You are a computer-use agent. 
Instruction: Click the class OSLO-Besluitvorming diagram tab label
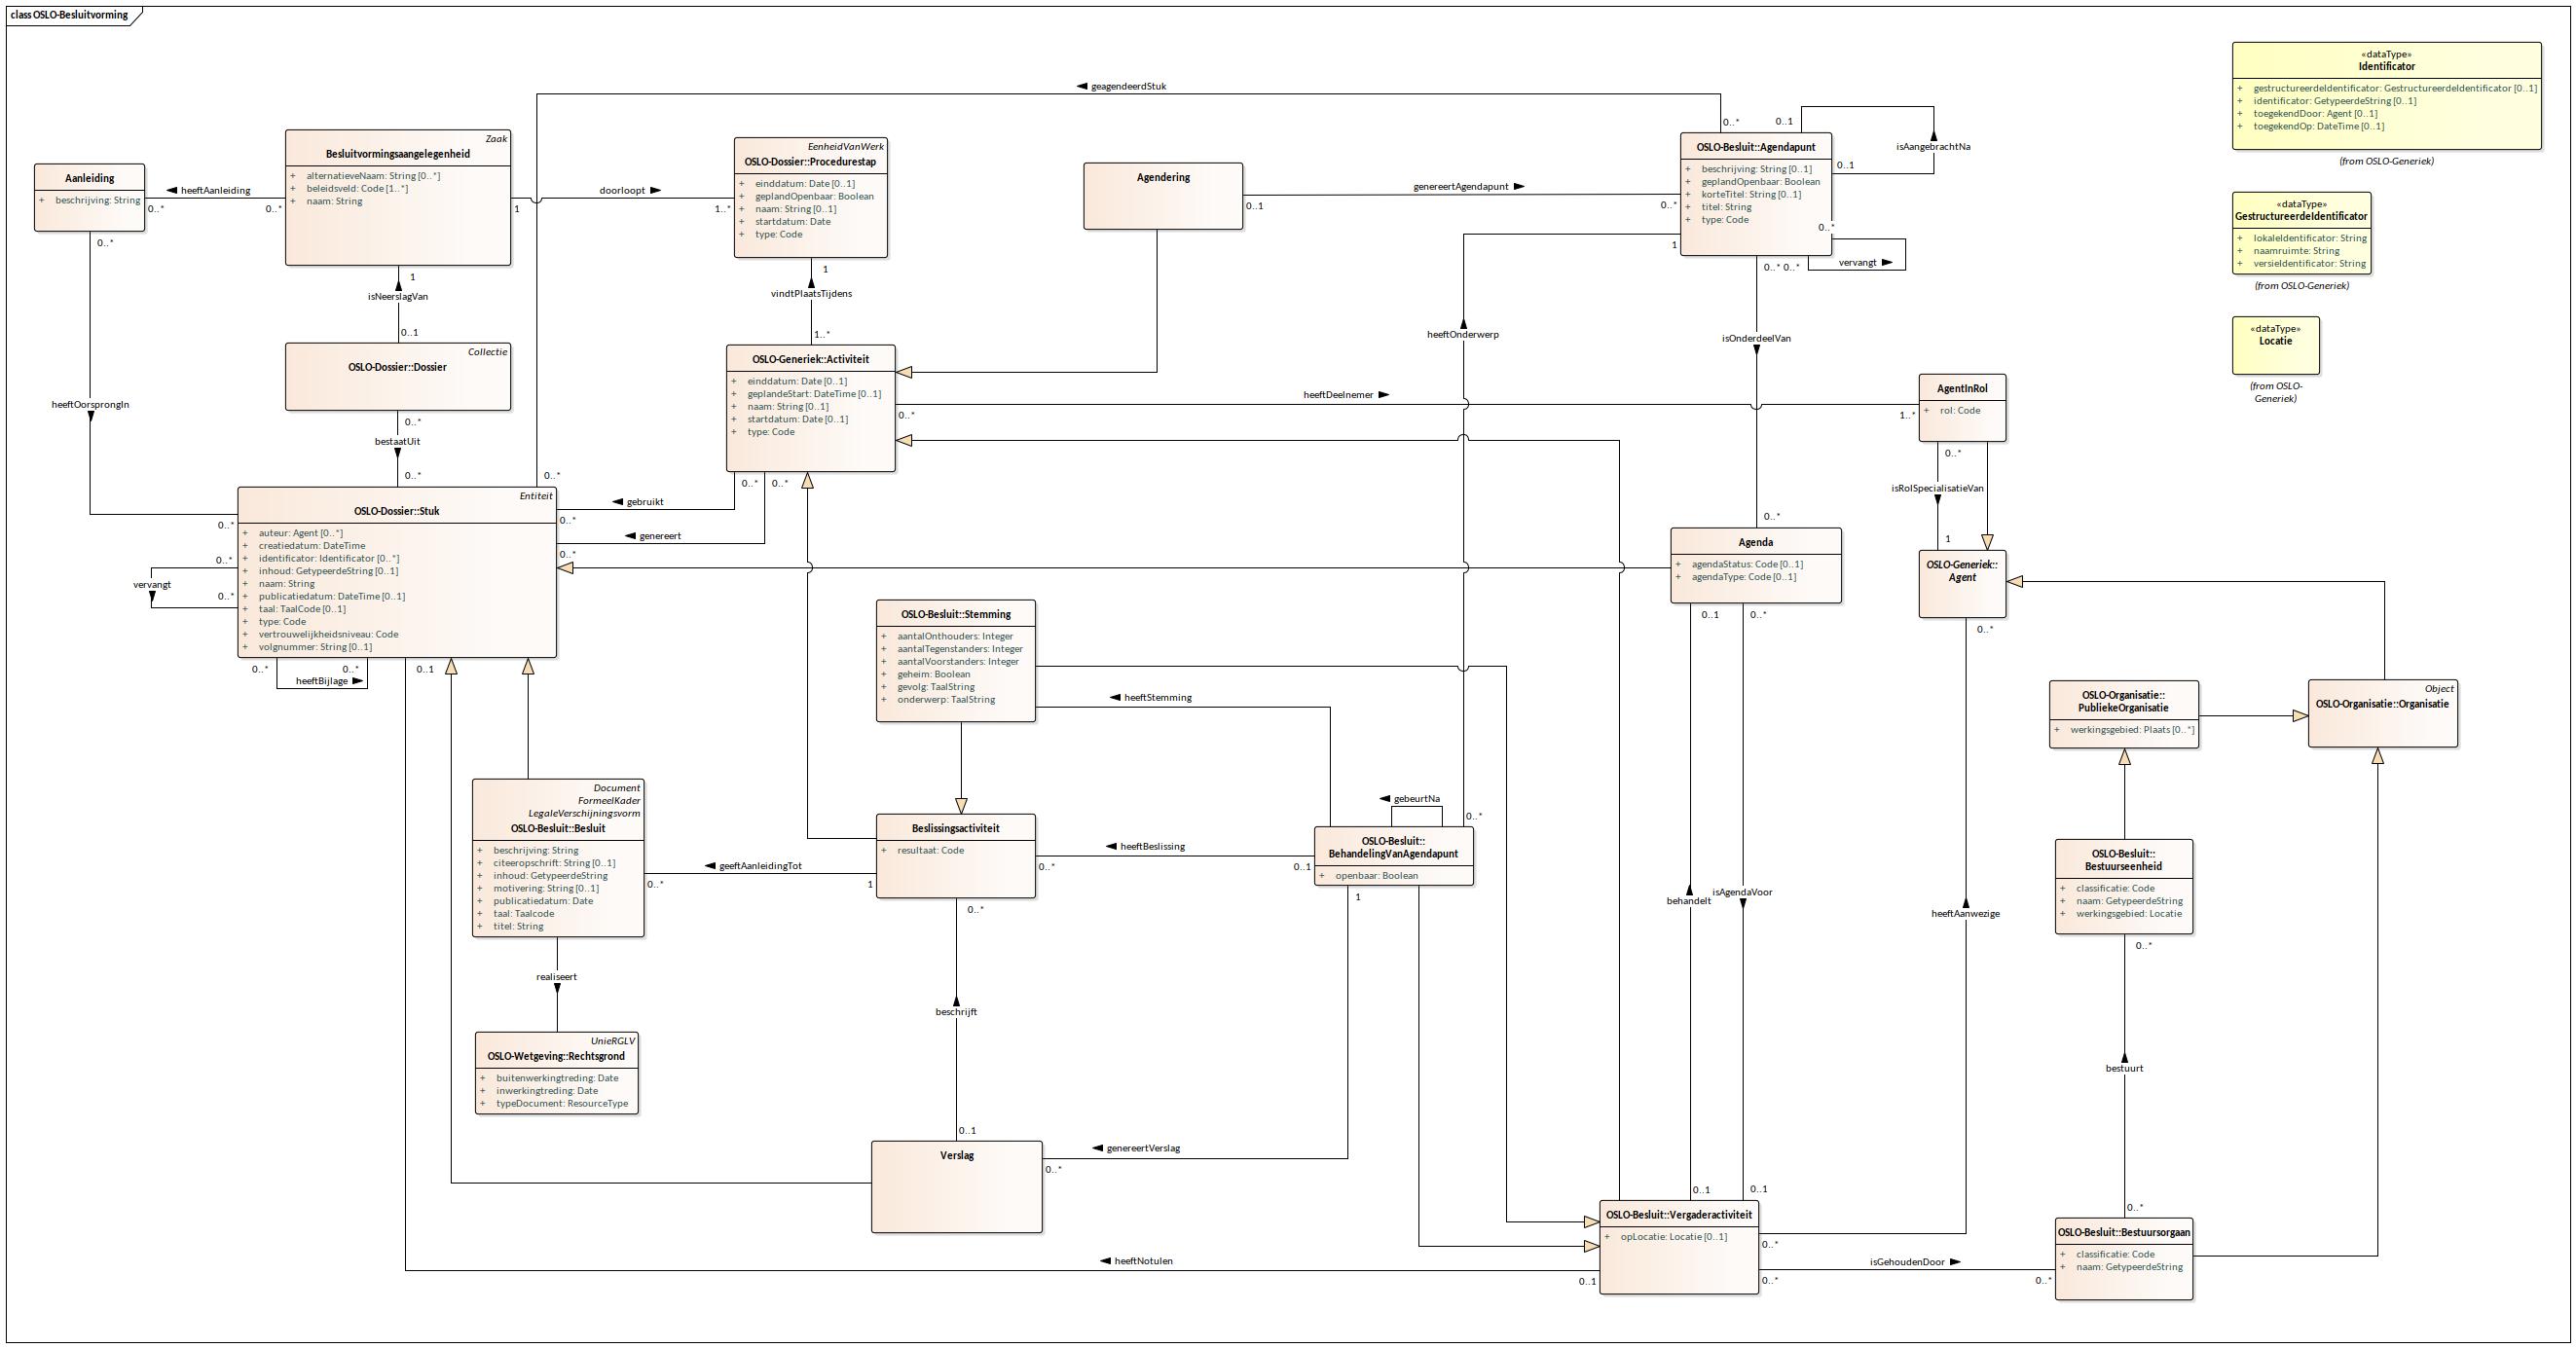pyautogui.click(x=70, y=15)
